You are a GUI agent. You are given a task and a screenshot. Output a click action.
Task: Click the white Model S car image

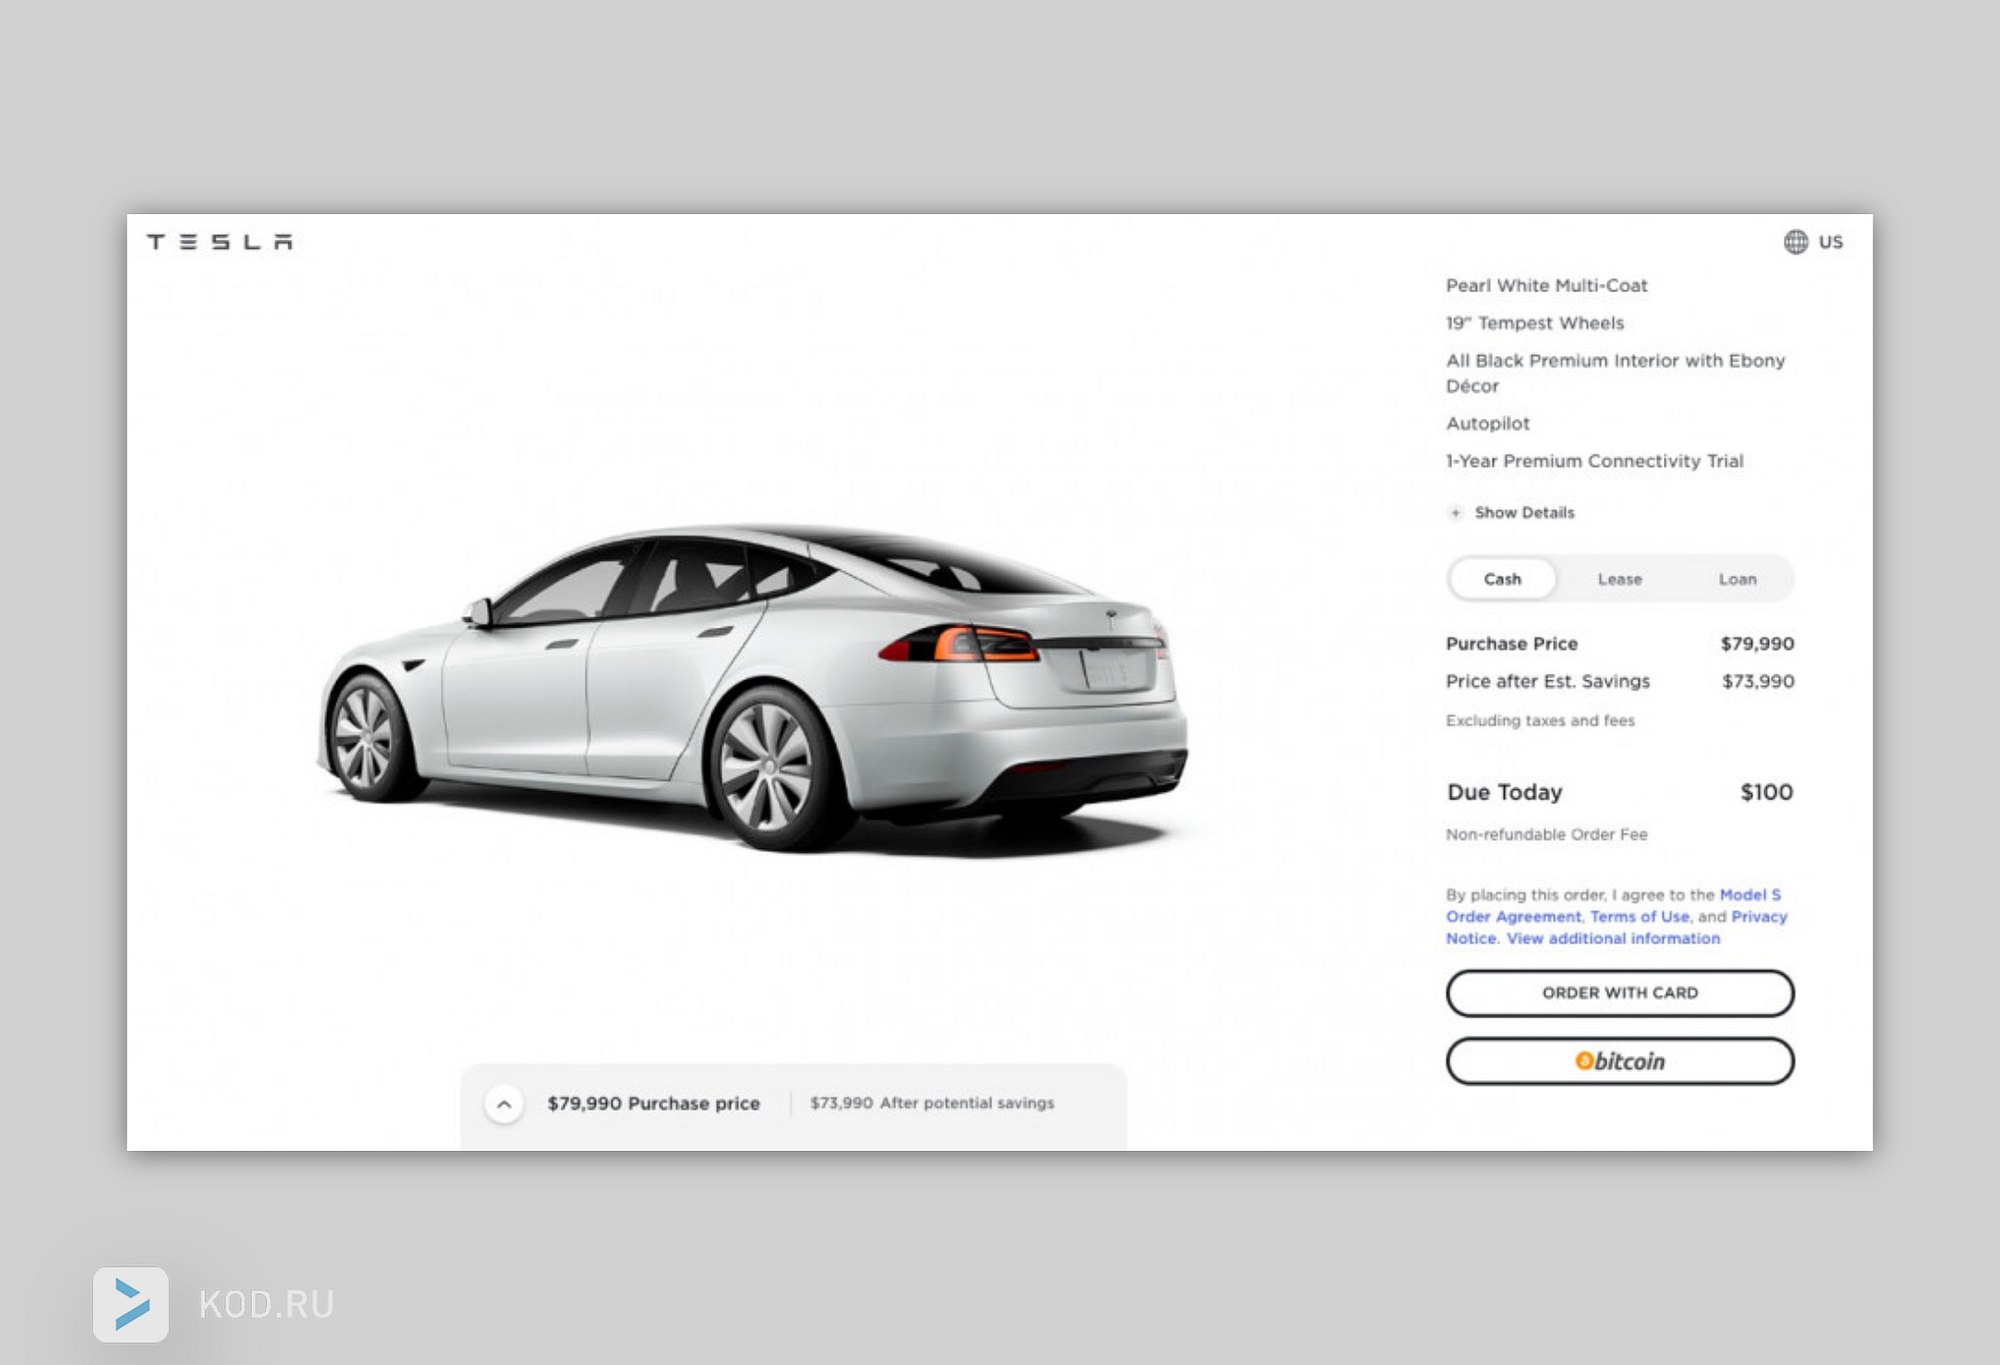tap(752, 688)
